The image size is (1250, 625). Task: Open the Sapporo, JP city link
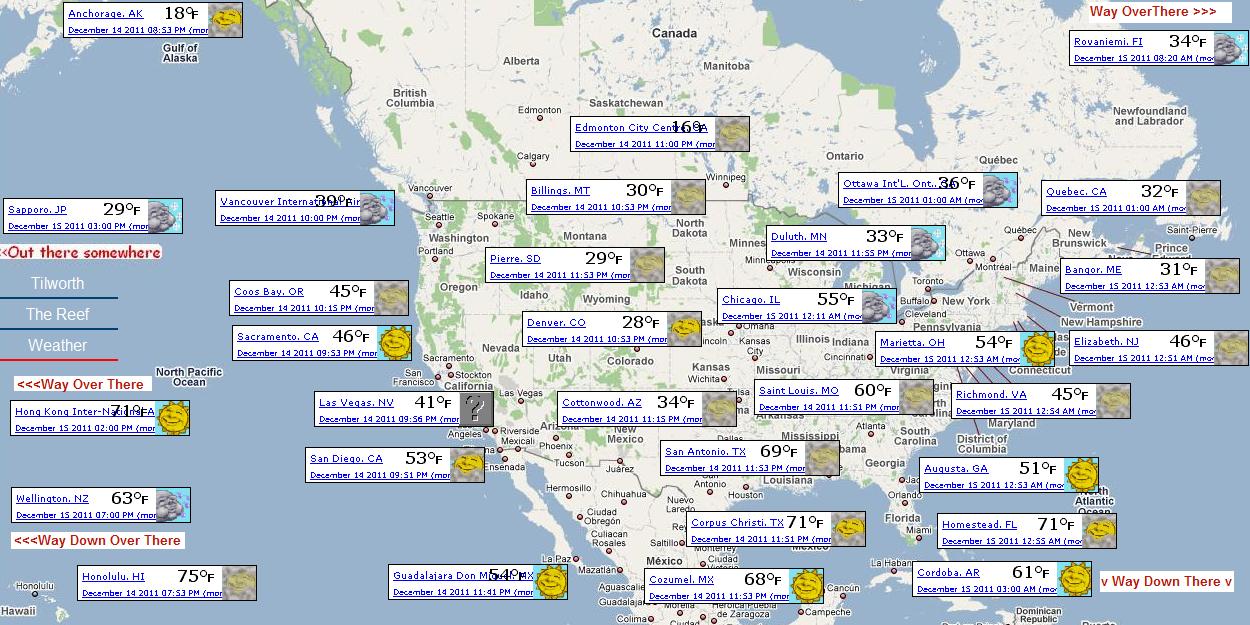coord(37,210)
